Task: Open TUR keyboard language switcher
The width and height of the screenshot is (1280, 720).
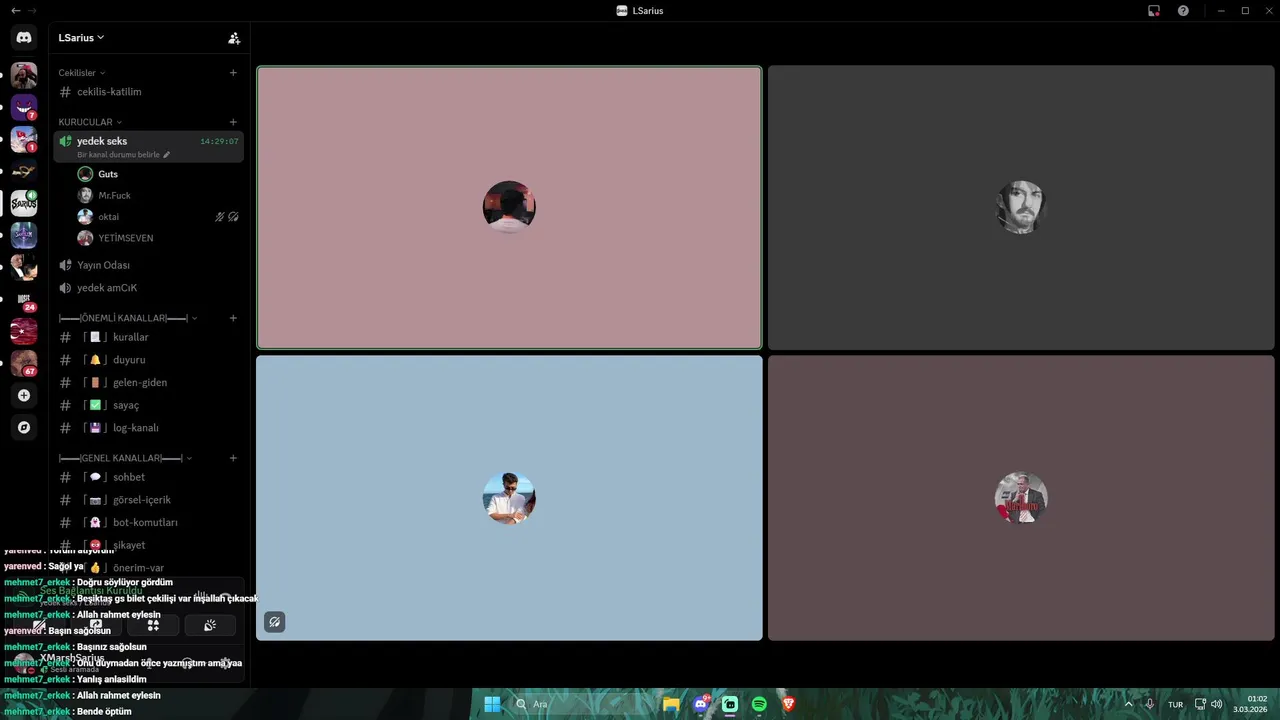Action: (1176, 704)
